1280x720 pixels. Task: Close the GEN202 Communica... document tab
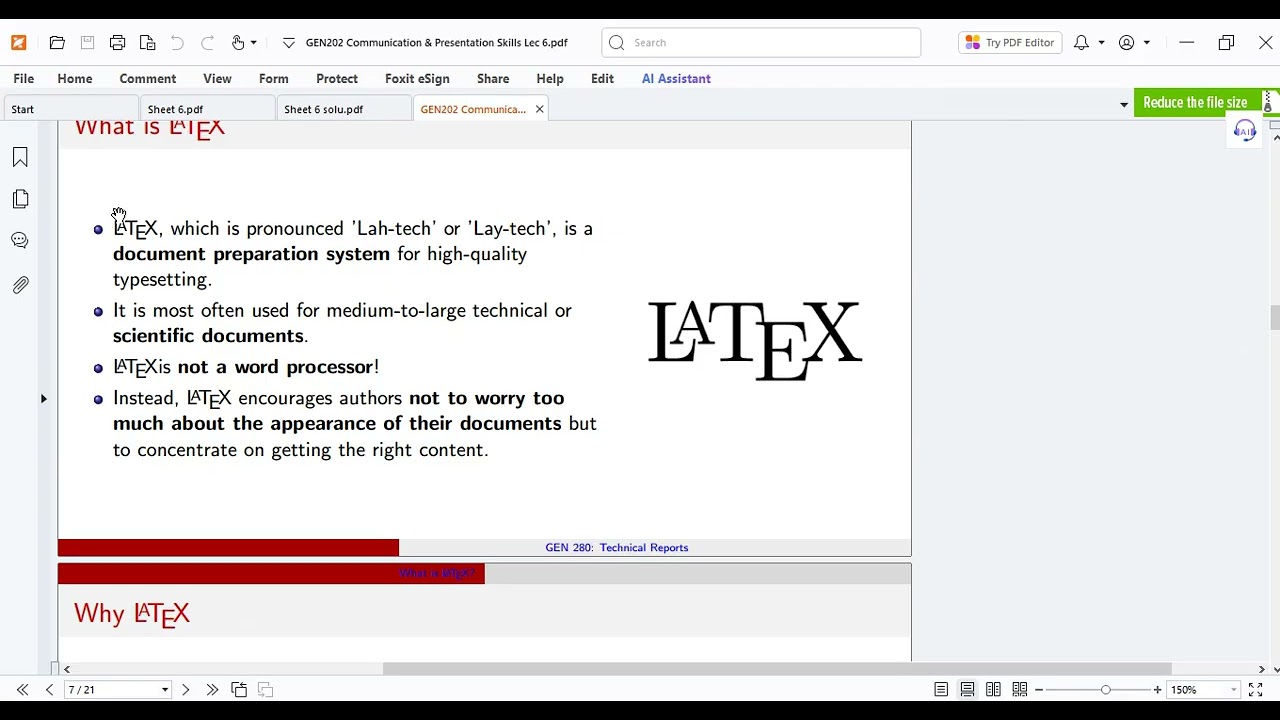(x=539, y=109)
